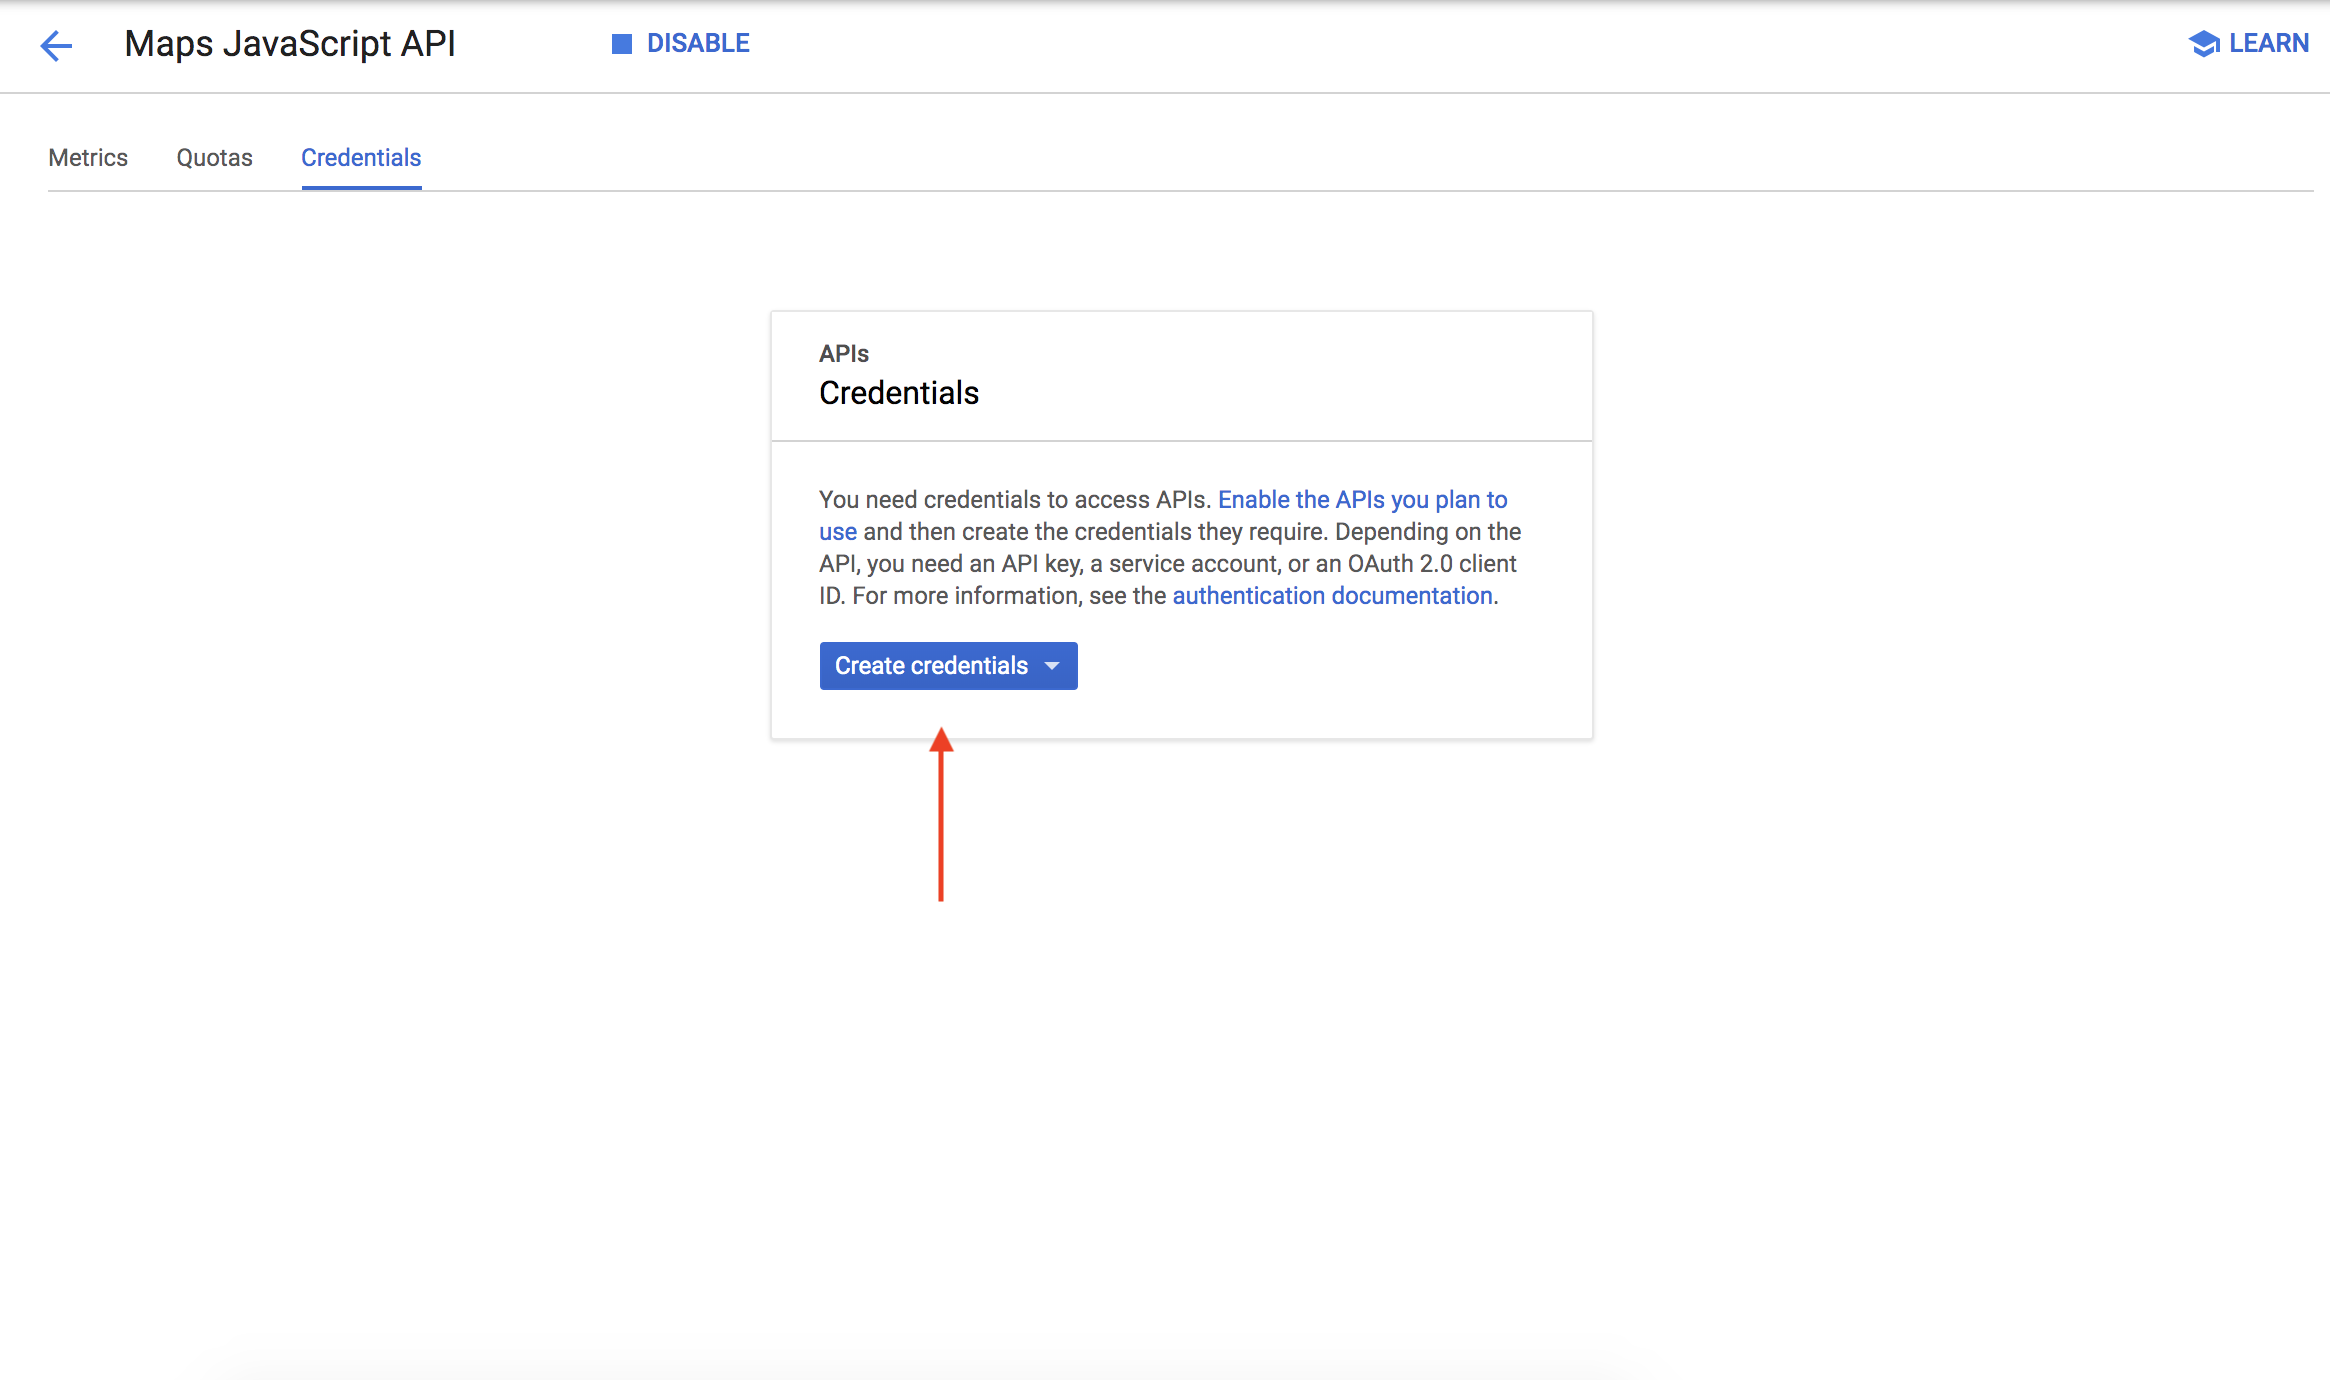The height and width of the screenshot is (1380, 2330).
Task: Expand the Create credentials dropdown caret
Action: (1052, 666)
